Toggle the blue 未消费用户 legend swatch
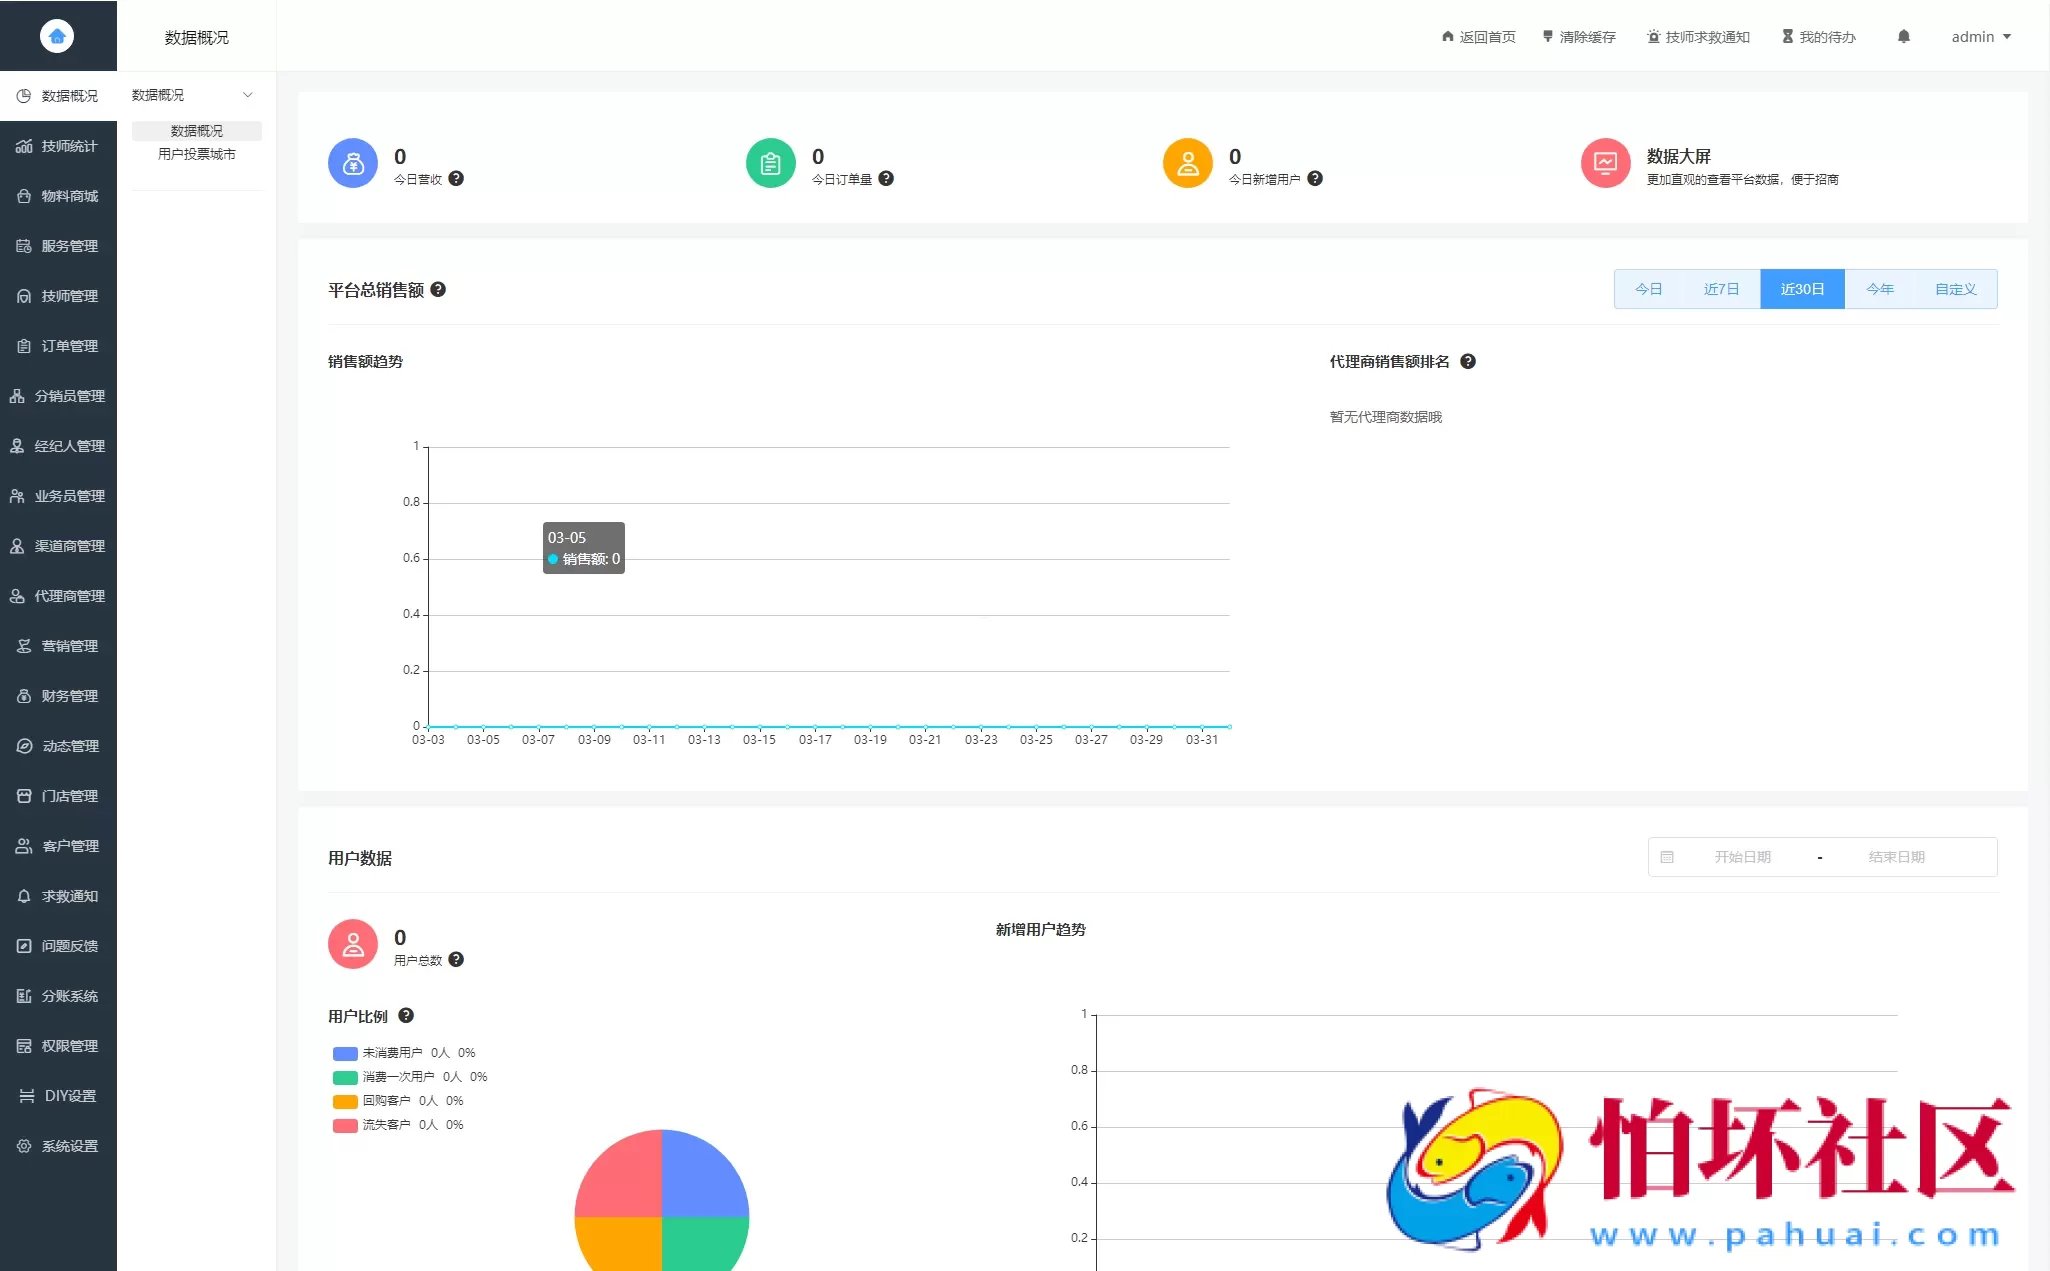Viewport: 2050px width, 1271px height. 345,1053
